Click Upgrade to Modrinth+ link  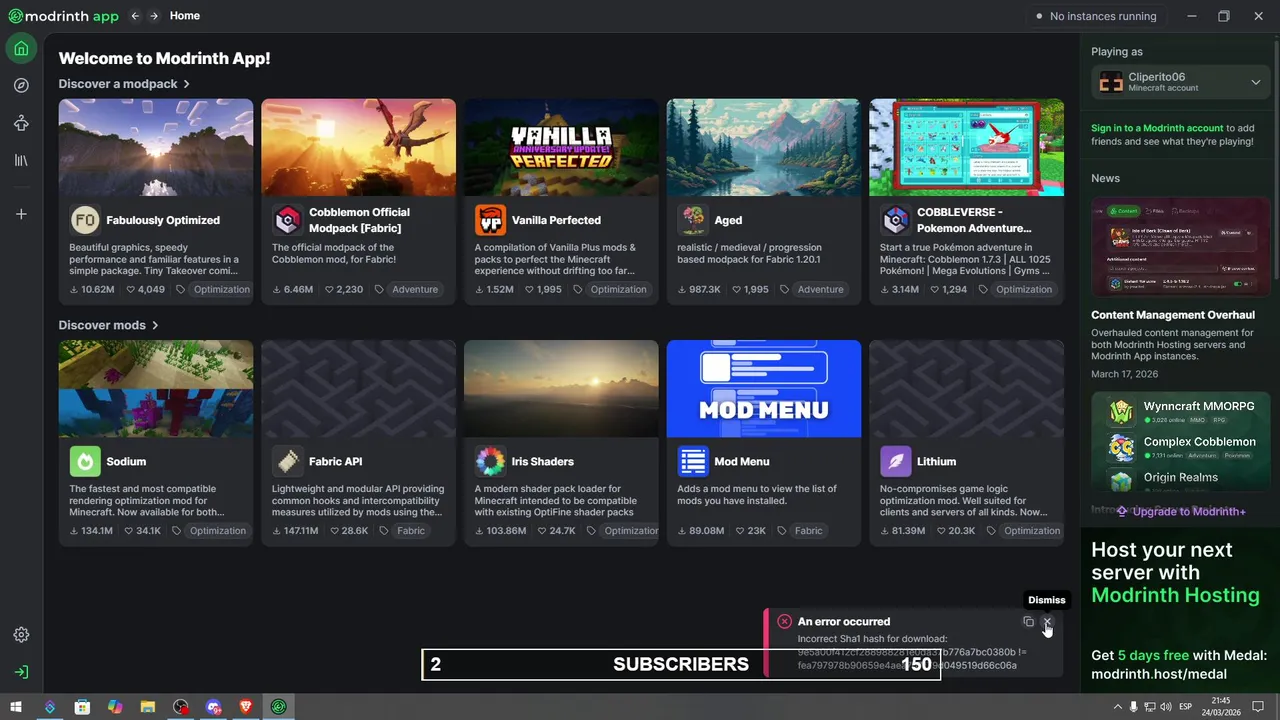pos(1181,511)
